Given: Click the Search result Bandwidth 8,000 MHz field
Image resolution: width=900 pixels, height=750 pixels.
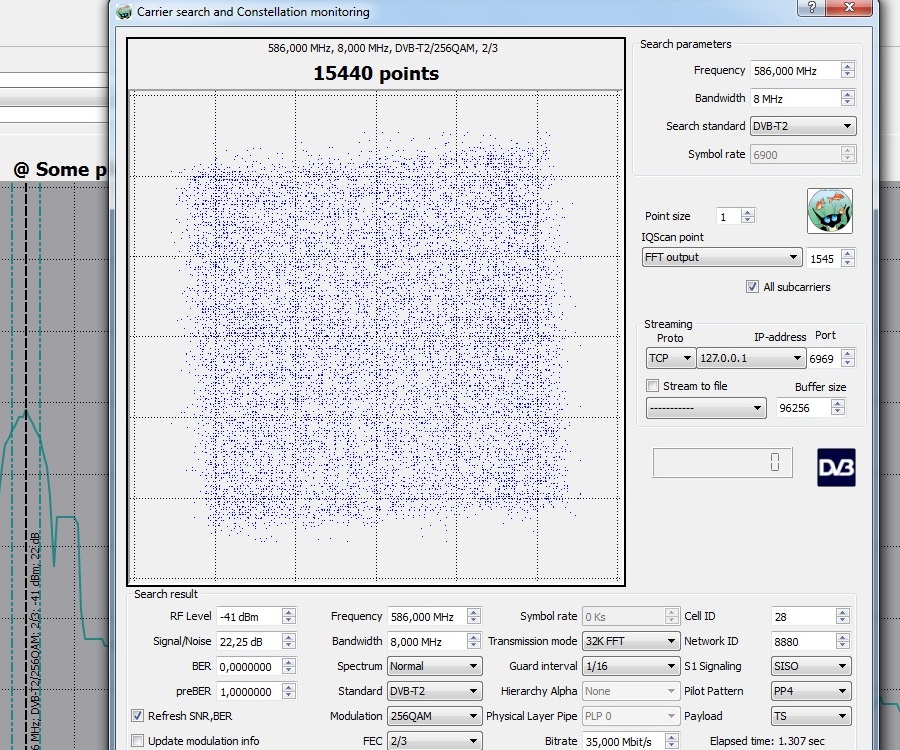Looking at the screenshot, I should pyautogui.click(x=428, y=642).
